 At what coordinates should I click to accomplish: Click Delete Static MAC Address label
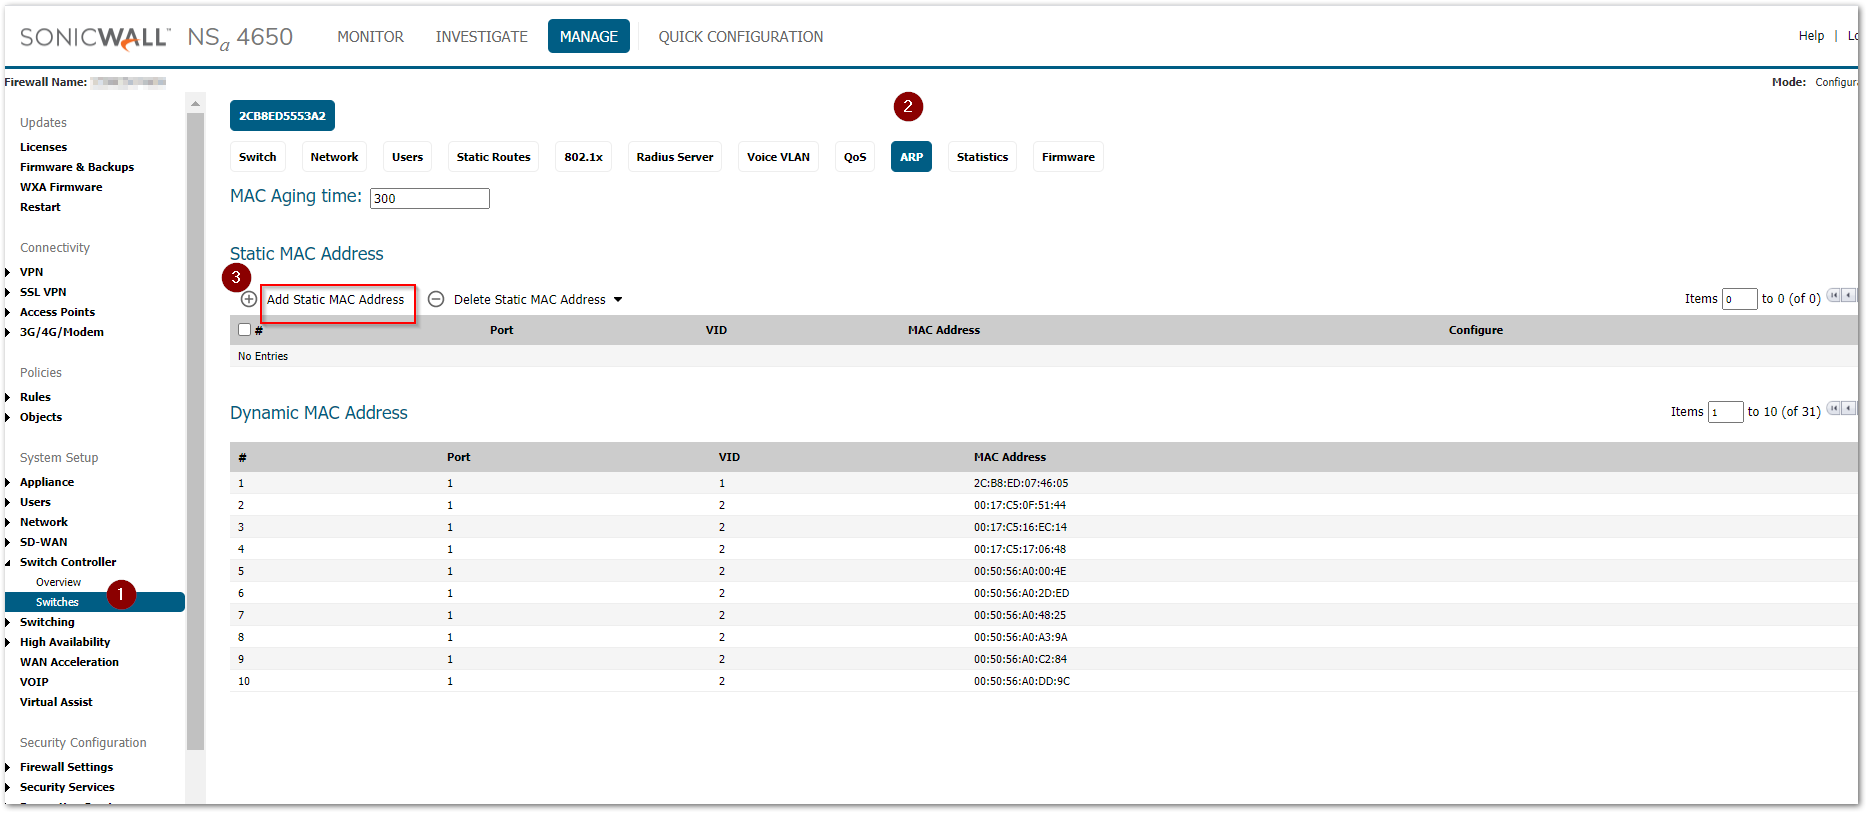point(530,300)
